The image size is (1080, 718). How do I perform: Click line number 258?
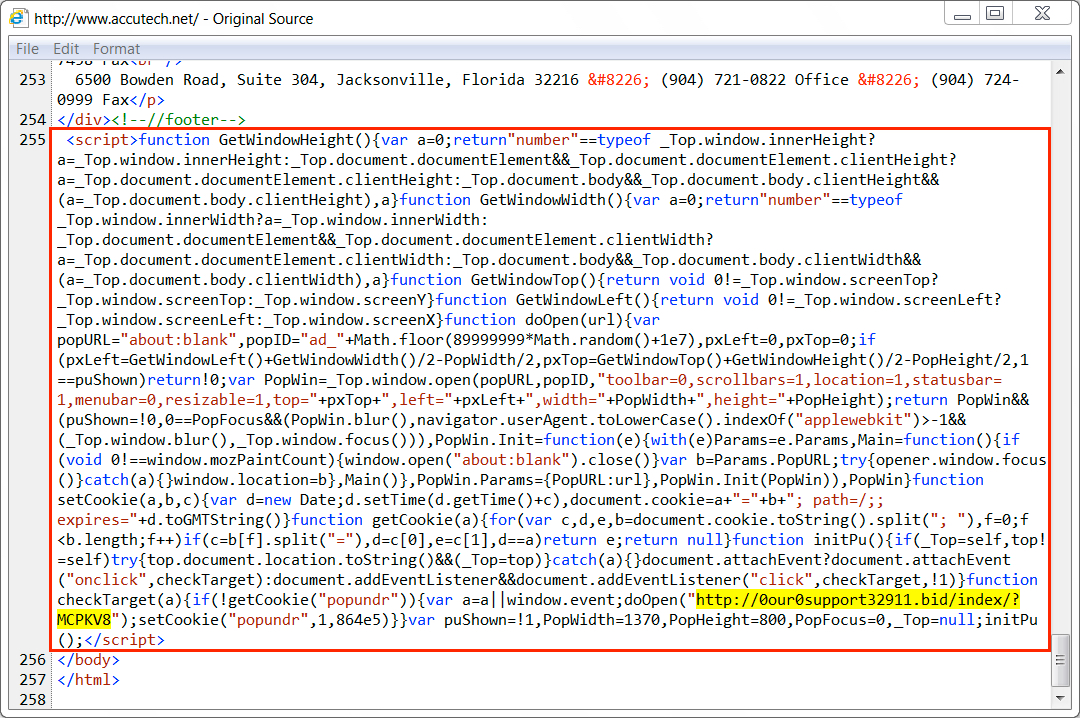32,700
